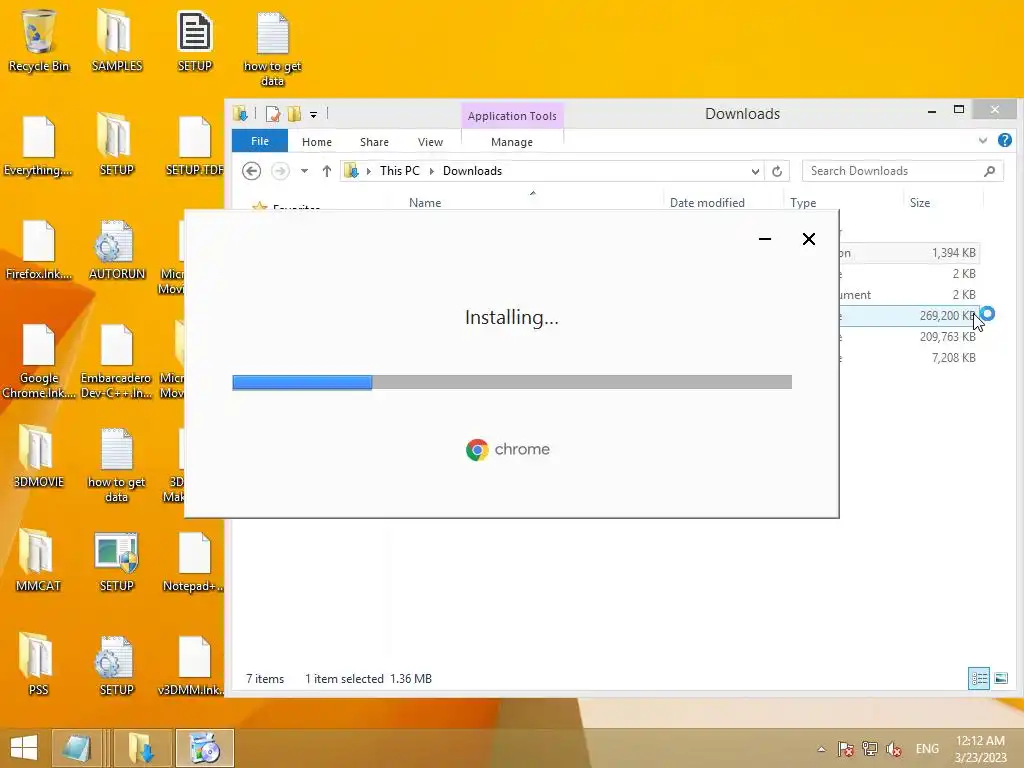The width and height of the screenshot is (1024, 768).
Task: Open the Customize Quick Access Toolbar dropdown
Action: click(x=313, y=115)
